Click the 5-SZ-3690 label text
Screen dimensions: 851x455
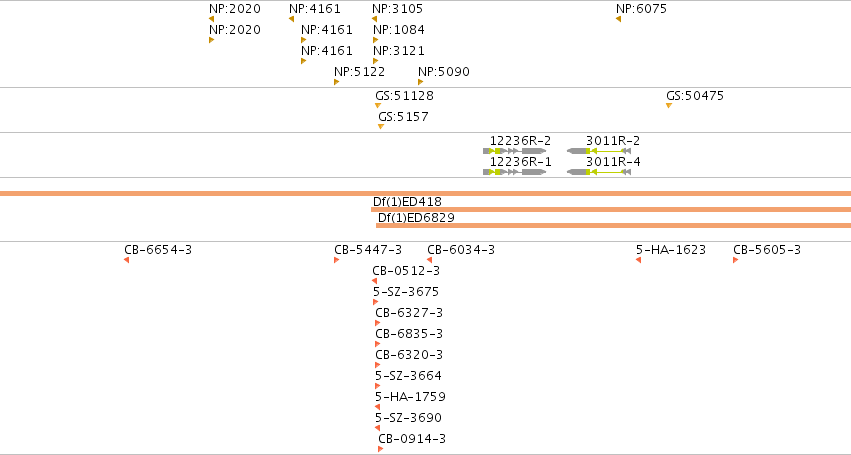coord(408,418)
